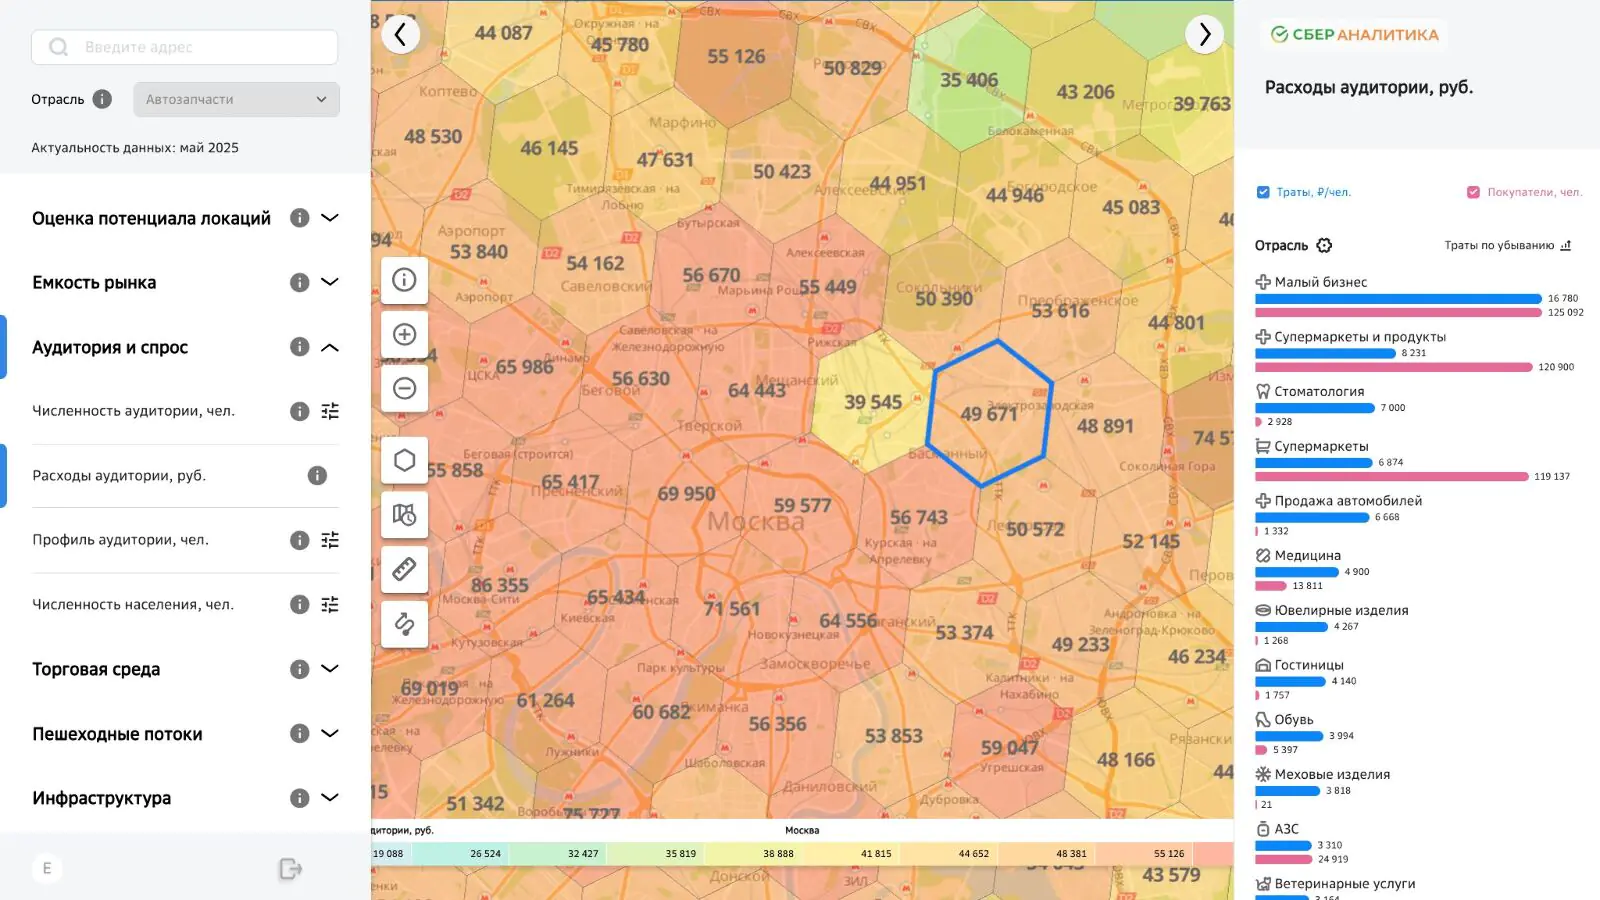Expand the Торговая среда section
1600x900 pixels.
(330, 669)
